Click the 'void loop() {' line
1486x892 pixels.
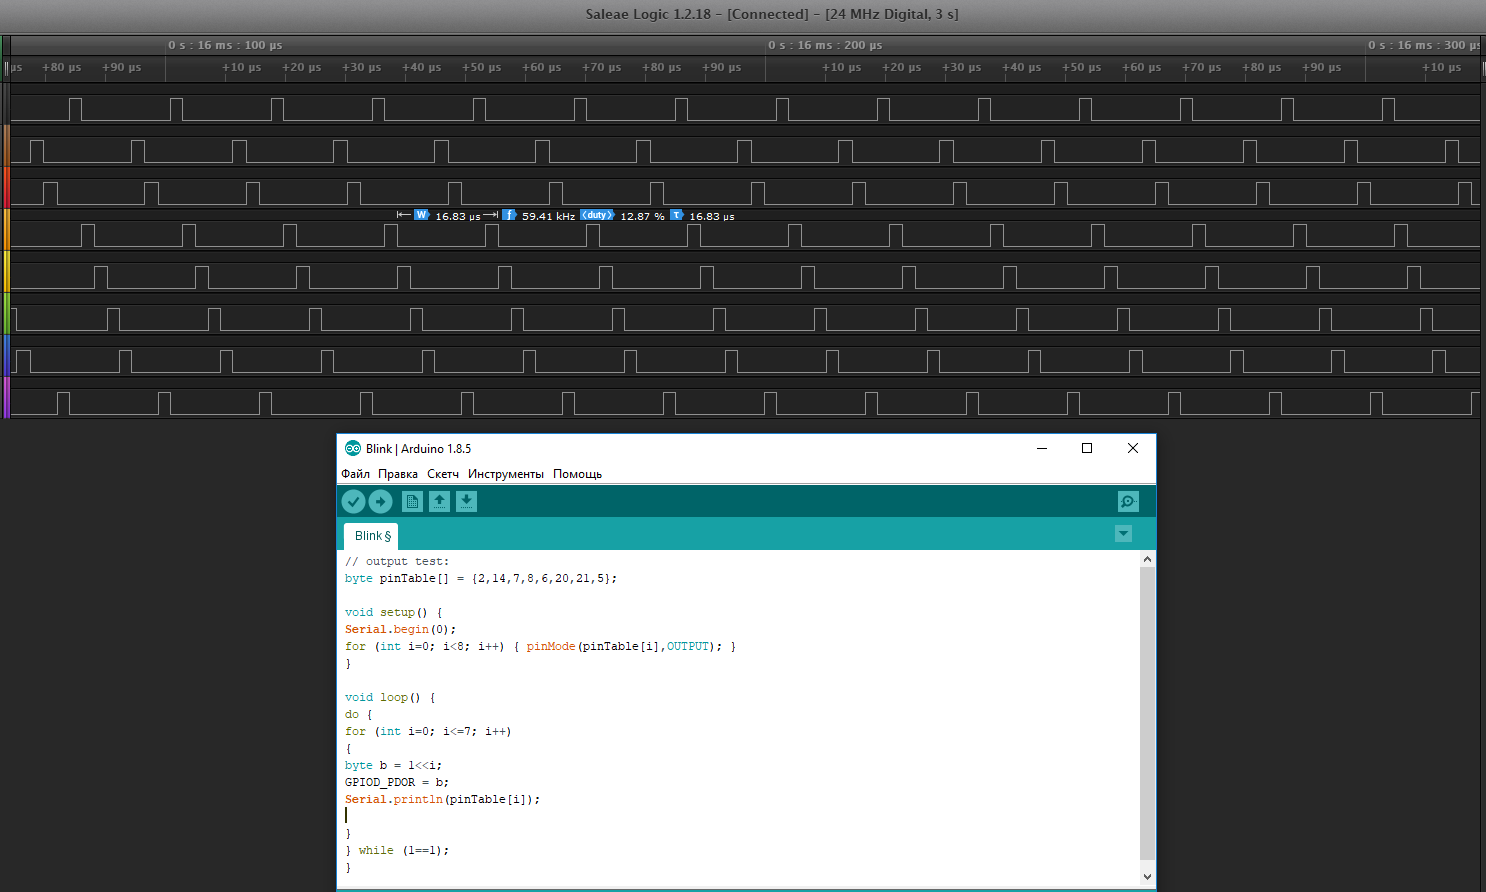click(x=390, y=697)
